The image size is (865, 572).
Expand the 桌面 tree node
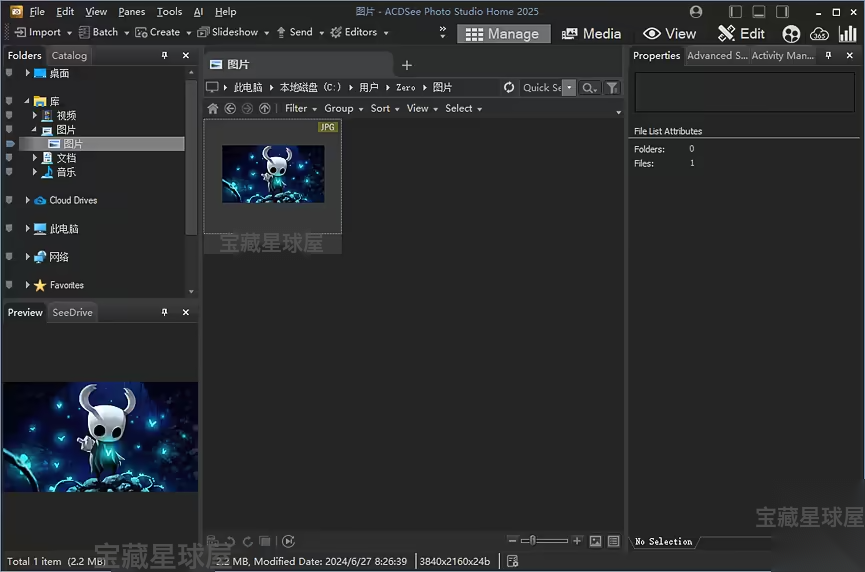coord(28,73)
